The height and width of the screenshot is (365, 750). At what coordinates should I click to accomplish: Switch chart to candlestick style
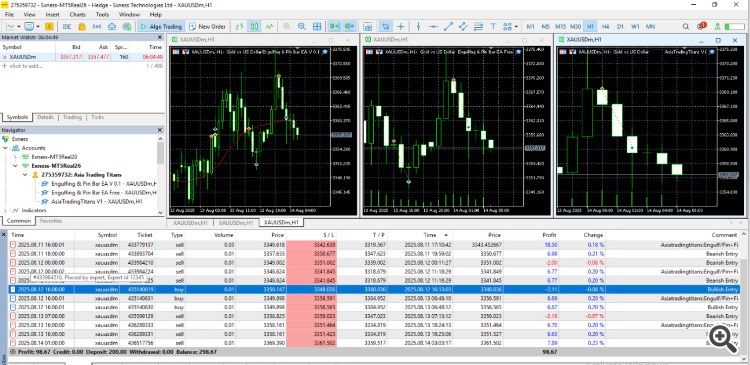255,26
